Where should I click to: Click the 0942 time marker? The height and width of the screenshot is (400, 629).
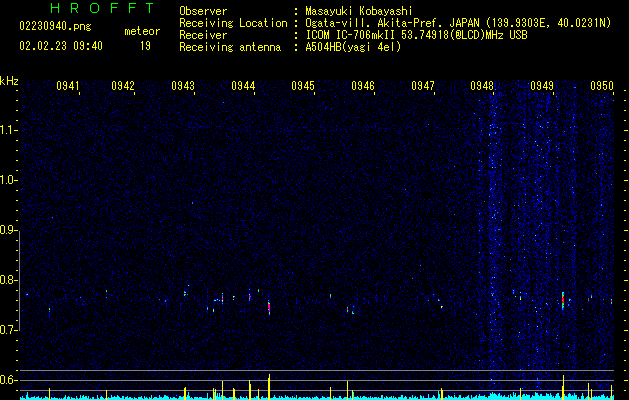coord(123,85)
